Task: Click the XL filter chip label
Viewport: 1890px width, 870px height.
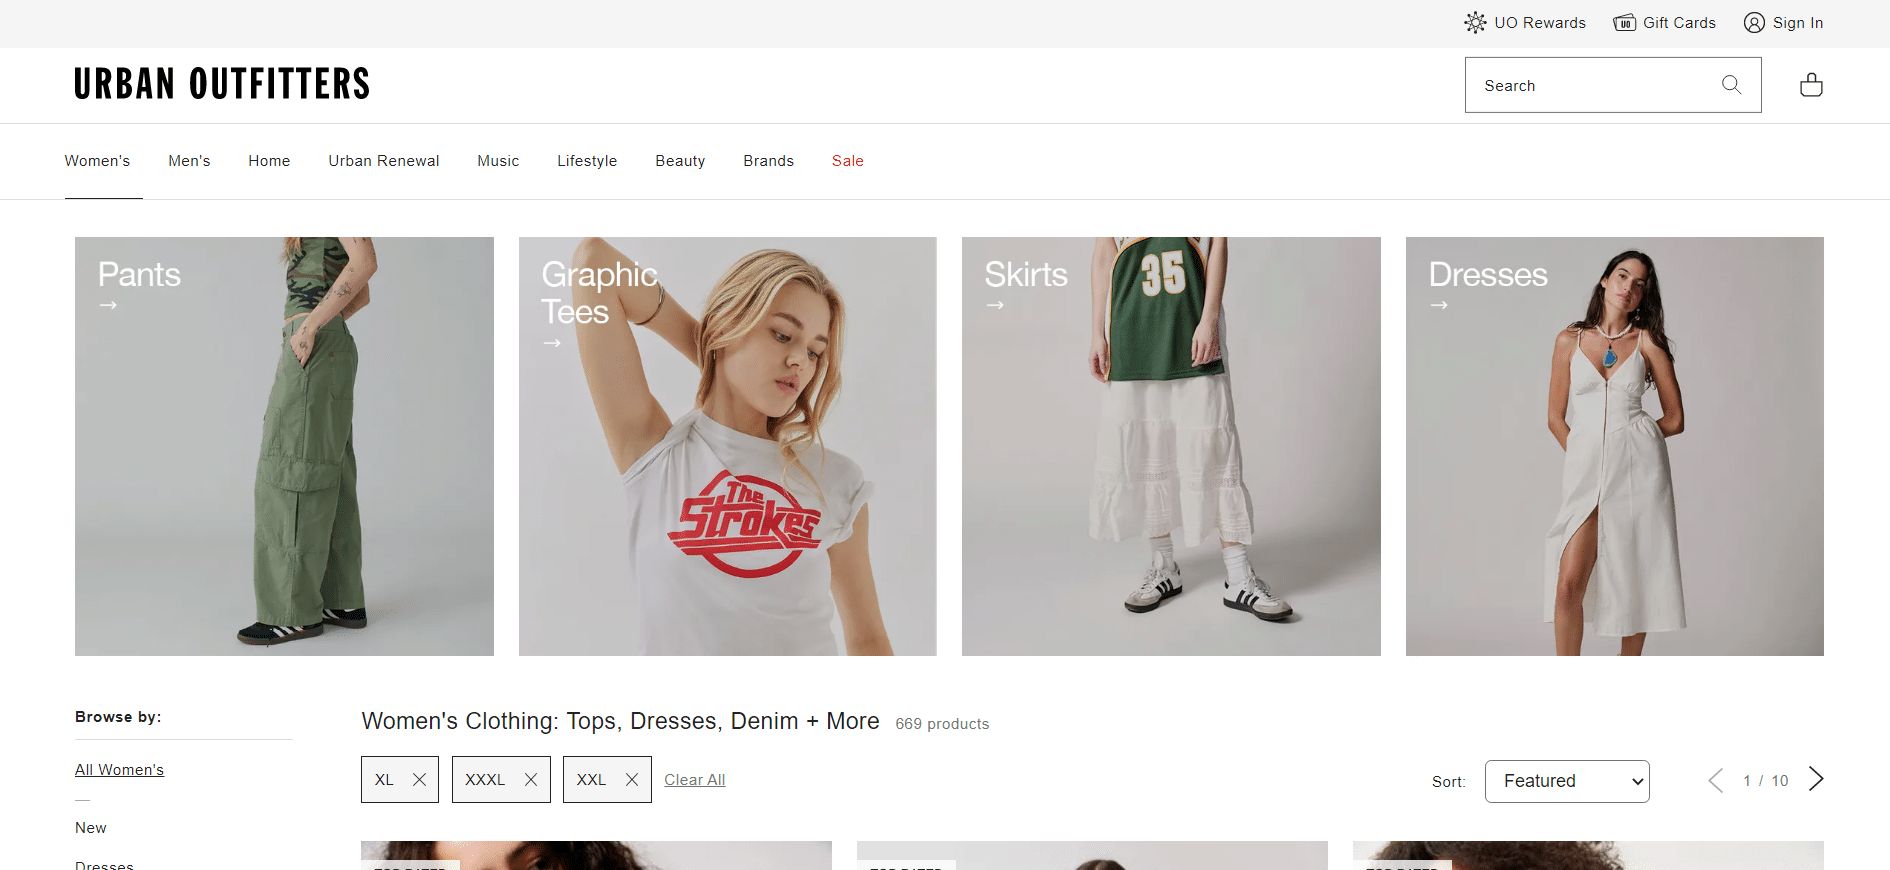Action: (x=384, y=780)
